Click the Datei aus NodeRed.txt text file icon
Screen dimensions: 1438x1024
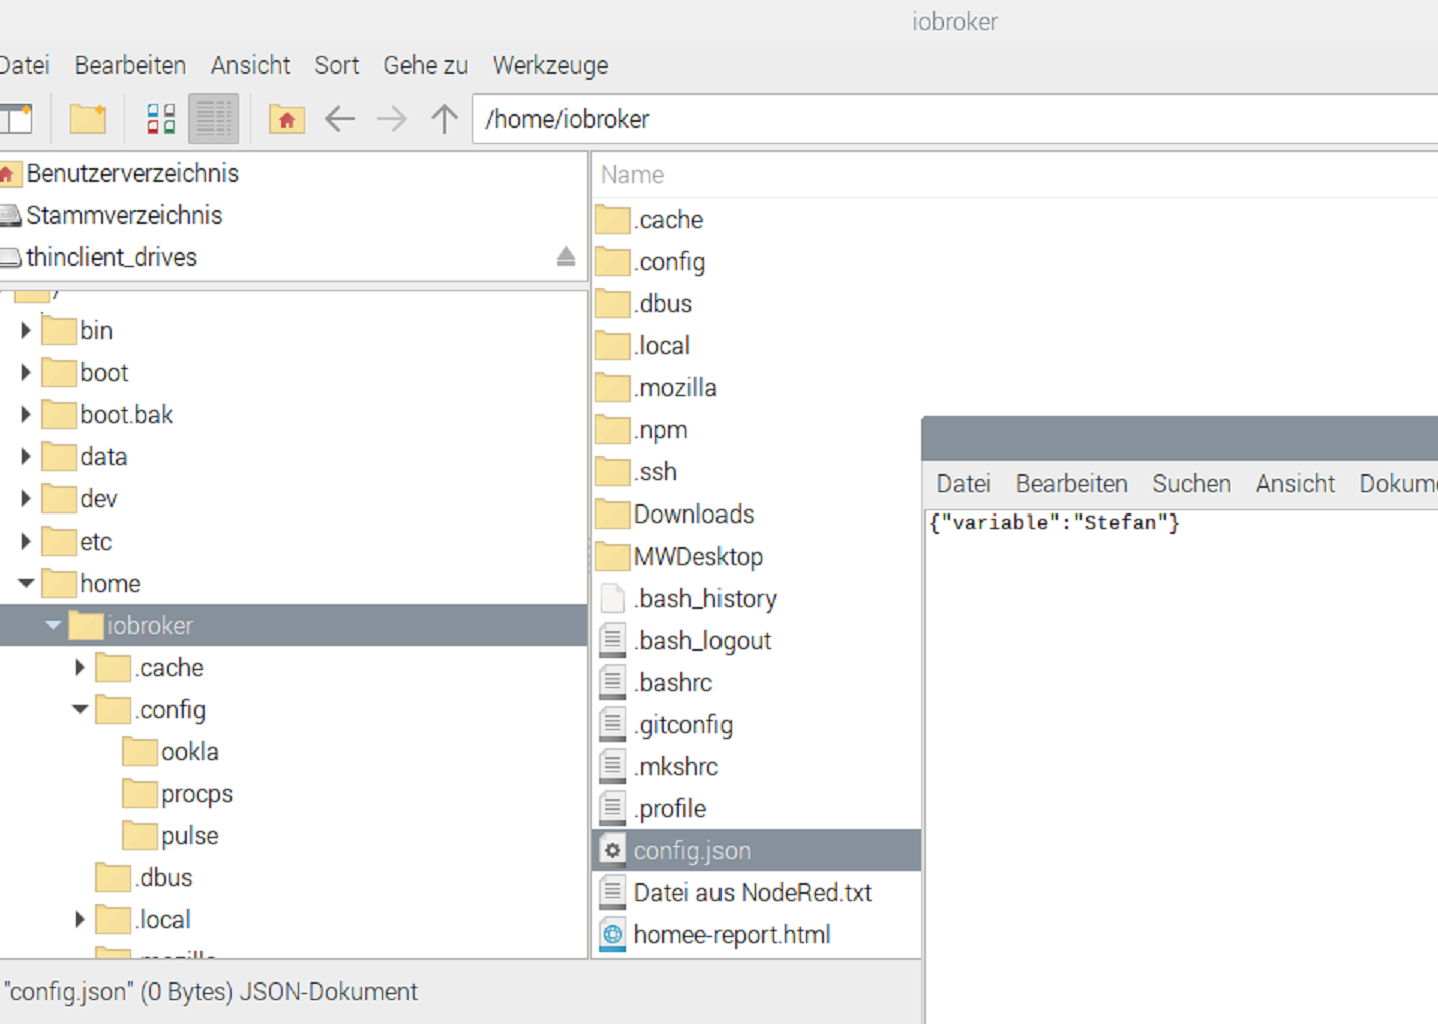click(x=613, y=892)
